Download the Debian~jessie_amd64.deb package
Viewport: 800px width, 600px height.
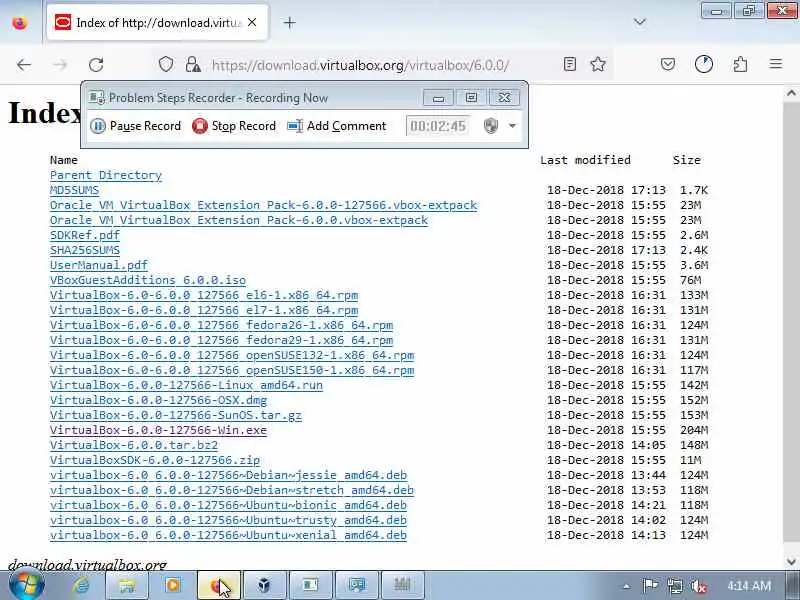pos(229,475)
